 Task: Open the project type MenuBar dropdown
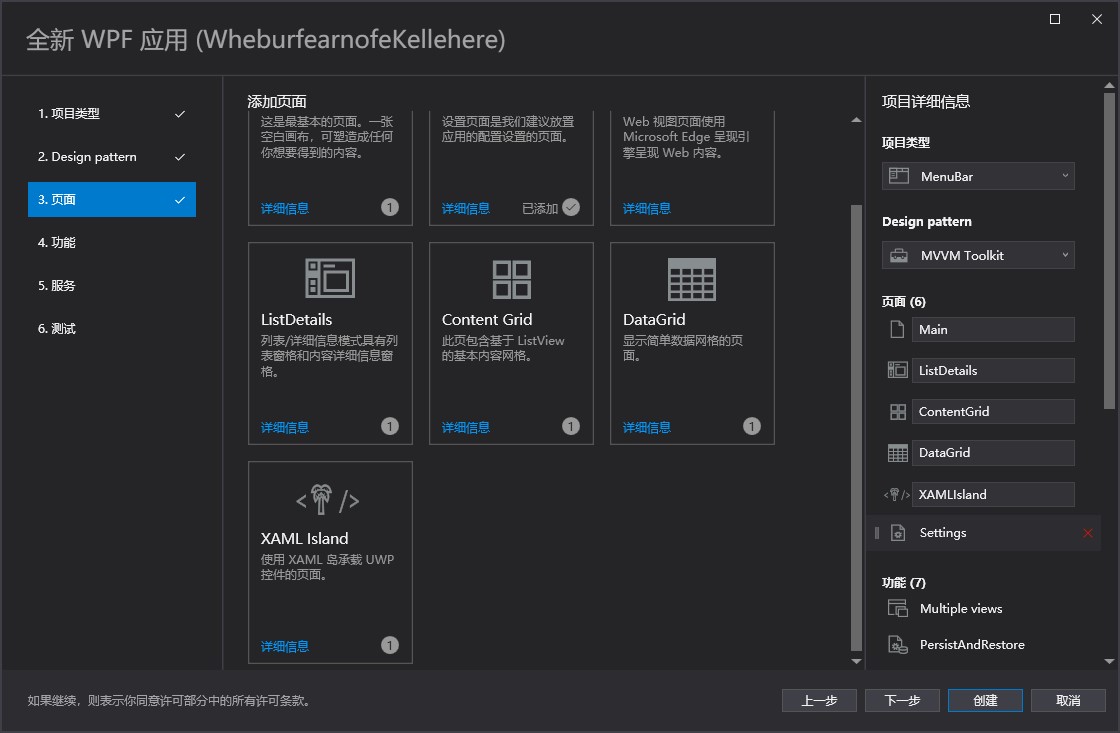(x=978, y=176)
